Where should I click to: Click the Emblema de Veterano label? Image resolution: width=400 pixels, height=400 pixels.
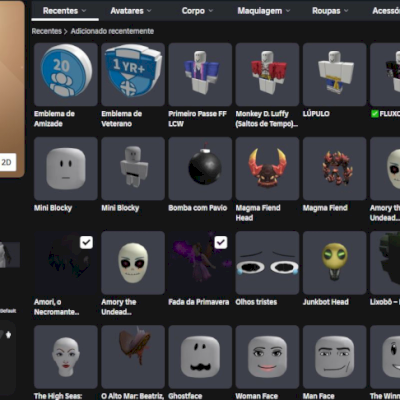[122, 119]
